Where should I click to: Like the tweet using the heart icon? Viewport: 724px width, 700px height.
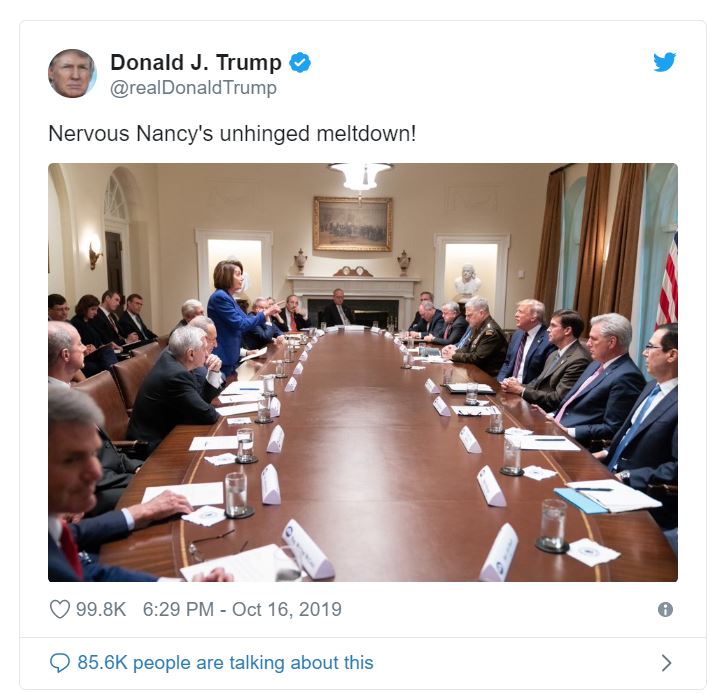60,609
